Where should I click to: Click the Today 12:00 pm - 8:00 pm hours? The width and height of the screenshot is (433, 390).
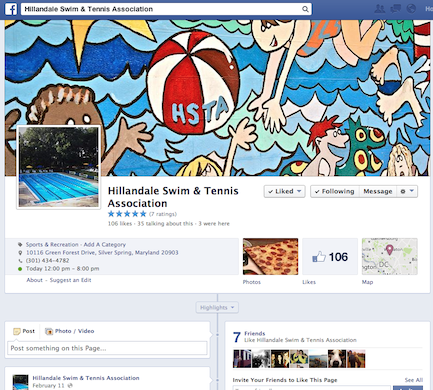[x=62, y=269]
